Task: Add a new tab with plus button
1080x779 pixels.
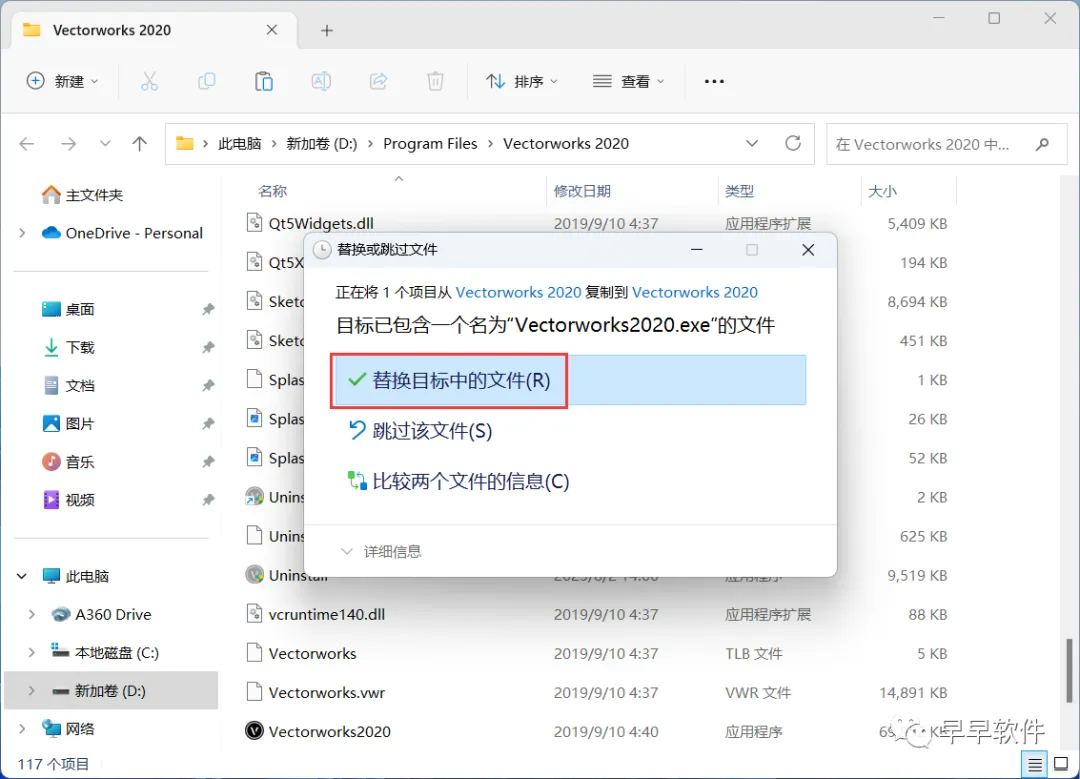Action: tap(327, 30)
